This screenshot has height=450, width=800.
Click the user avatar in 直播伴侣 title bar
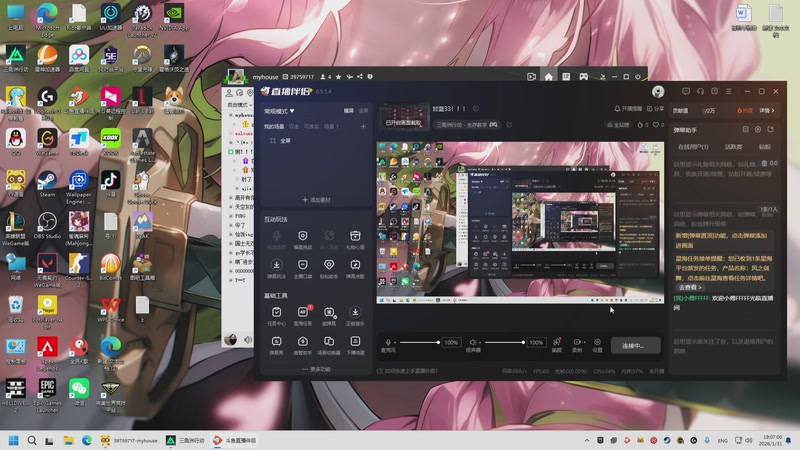[658, 91]
